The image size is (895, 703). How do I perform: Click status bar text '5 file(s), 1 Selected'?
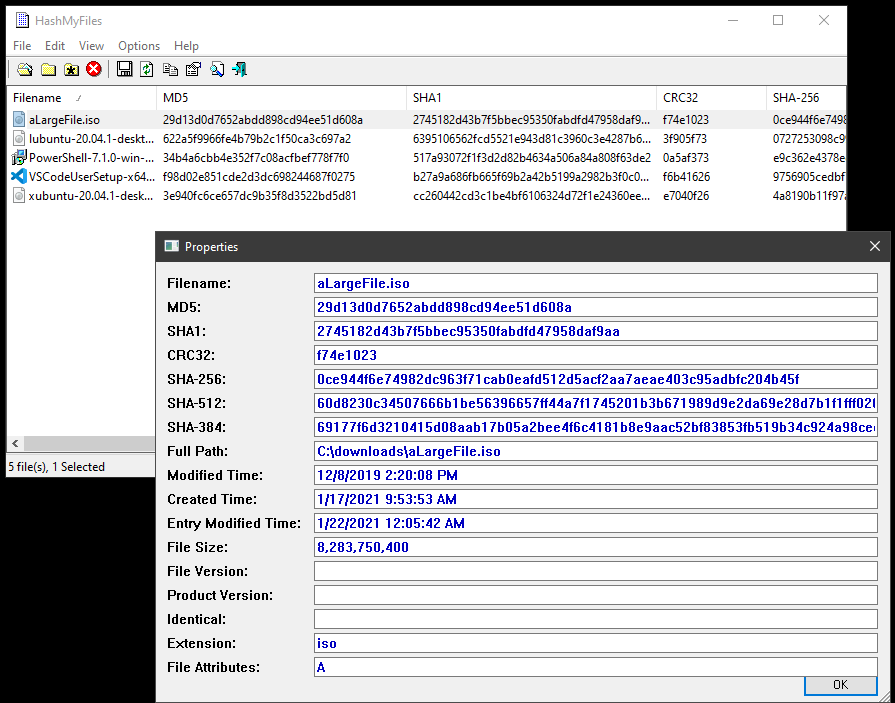click(56, 467)
